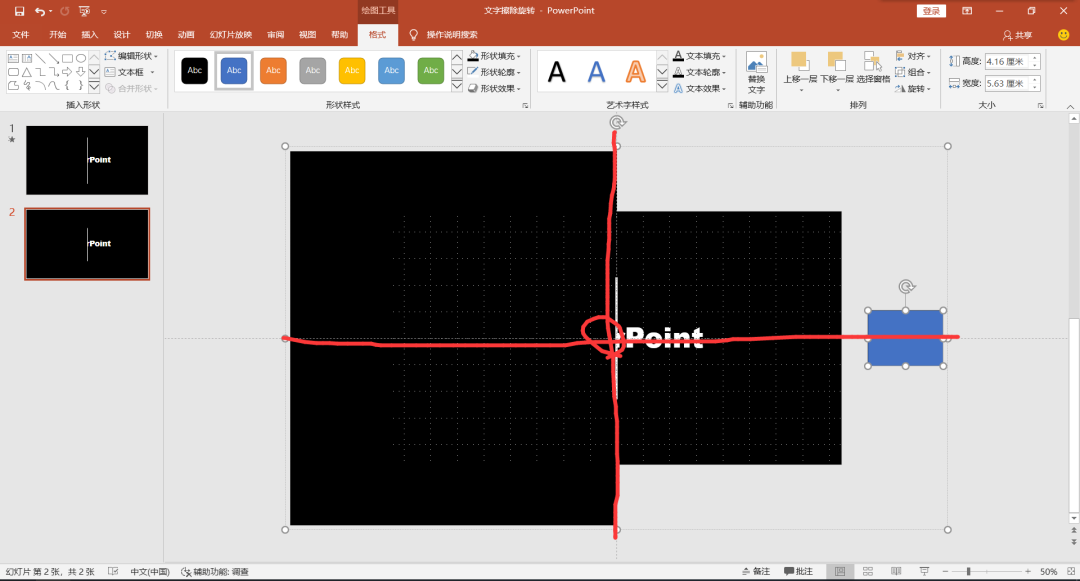The width and height of the screenshot is (1080, 581).
Task: Open 文本填充 dropdown
Action: click(699, 56)
